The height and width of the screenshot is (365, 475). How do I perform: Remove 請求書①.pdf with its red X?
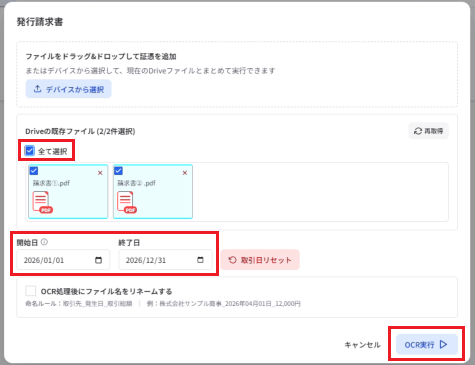(x=100, y=173)
